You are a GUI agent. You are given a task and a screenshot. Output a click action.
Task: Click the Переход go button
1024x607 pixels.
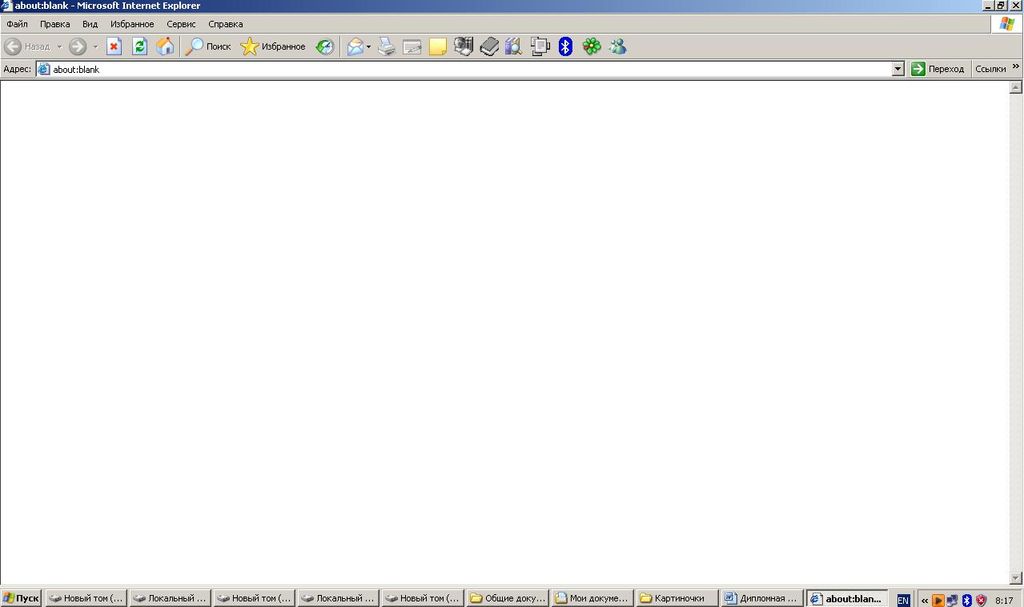click(937, 69)
